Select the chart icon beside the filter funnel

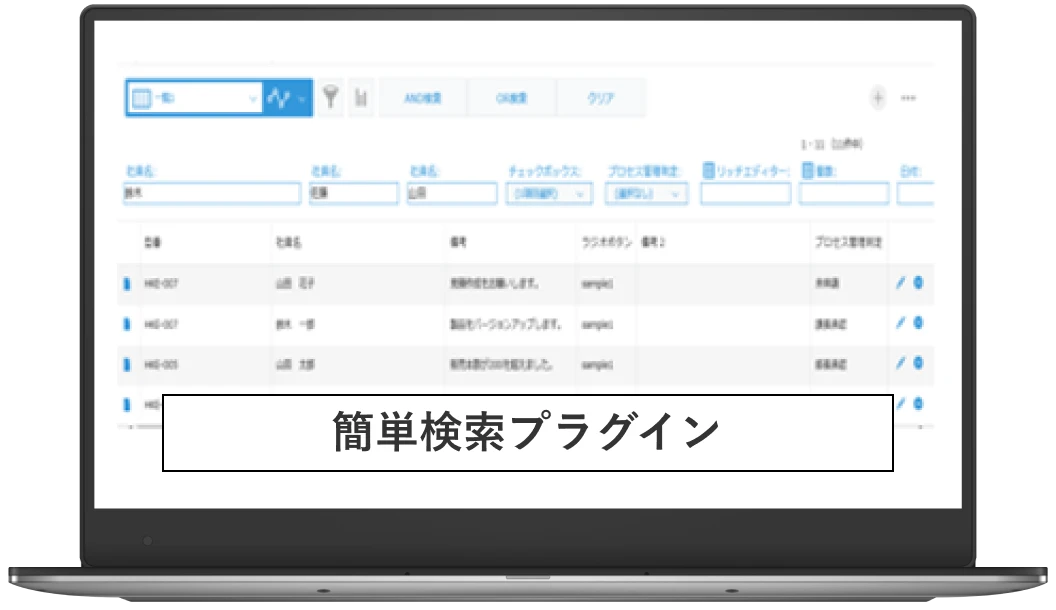coord(362,98)
